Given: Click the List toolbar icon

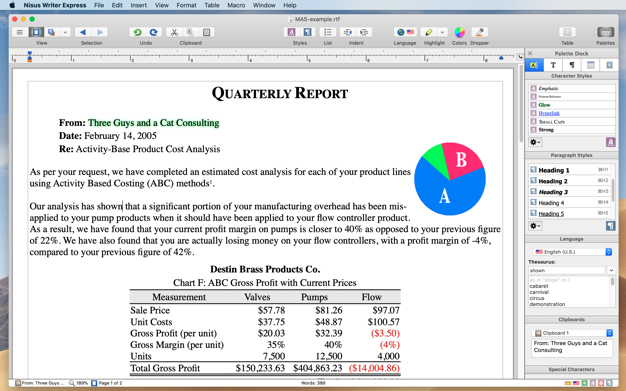Looking at the screenshot, I should coord(328,32).
